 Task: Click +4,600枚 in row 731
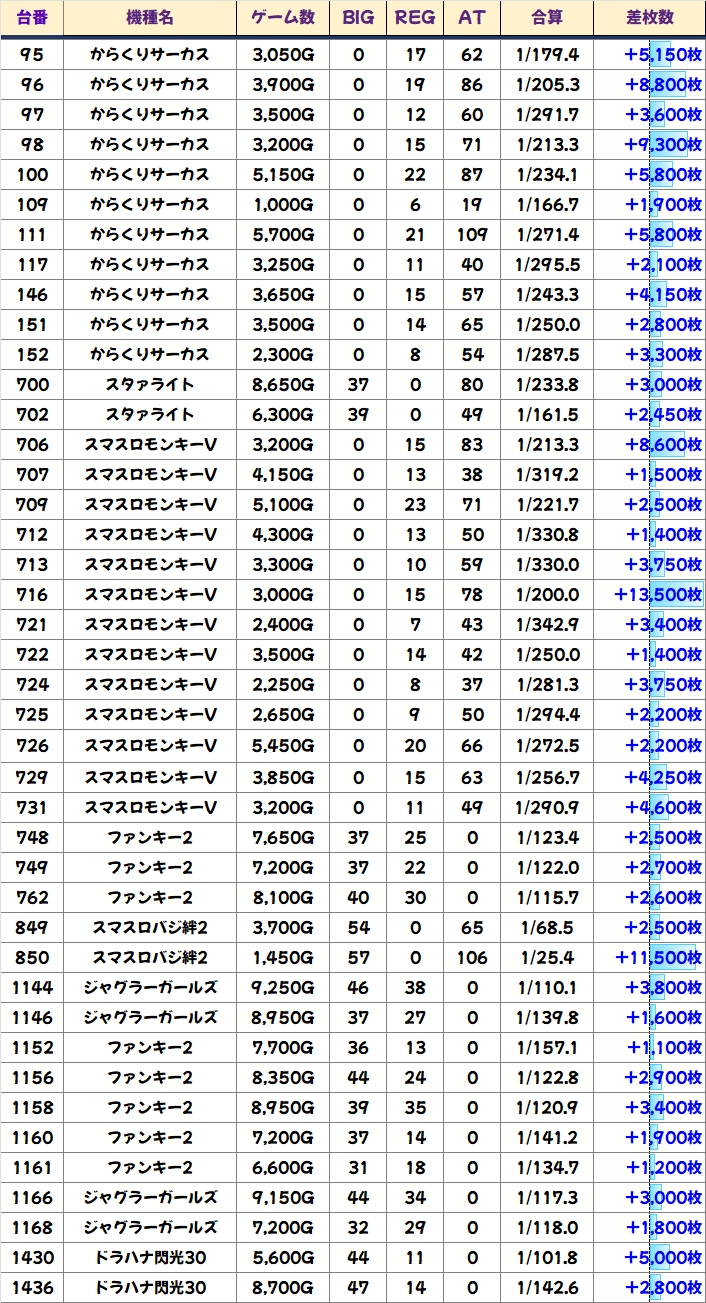point(663,807)
